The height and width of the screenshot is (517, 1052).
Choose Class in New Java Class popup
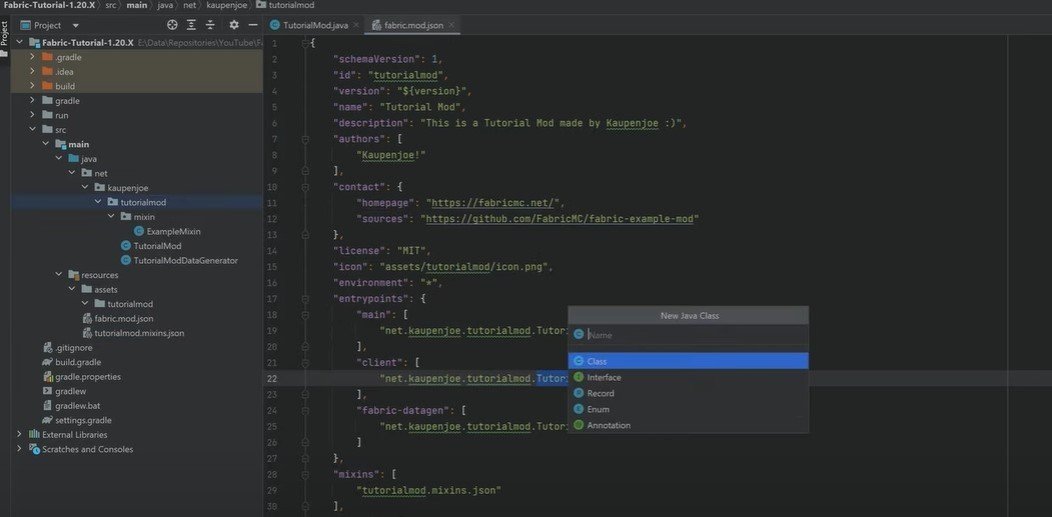688,361
